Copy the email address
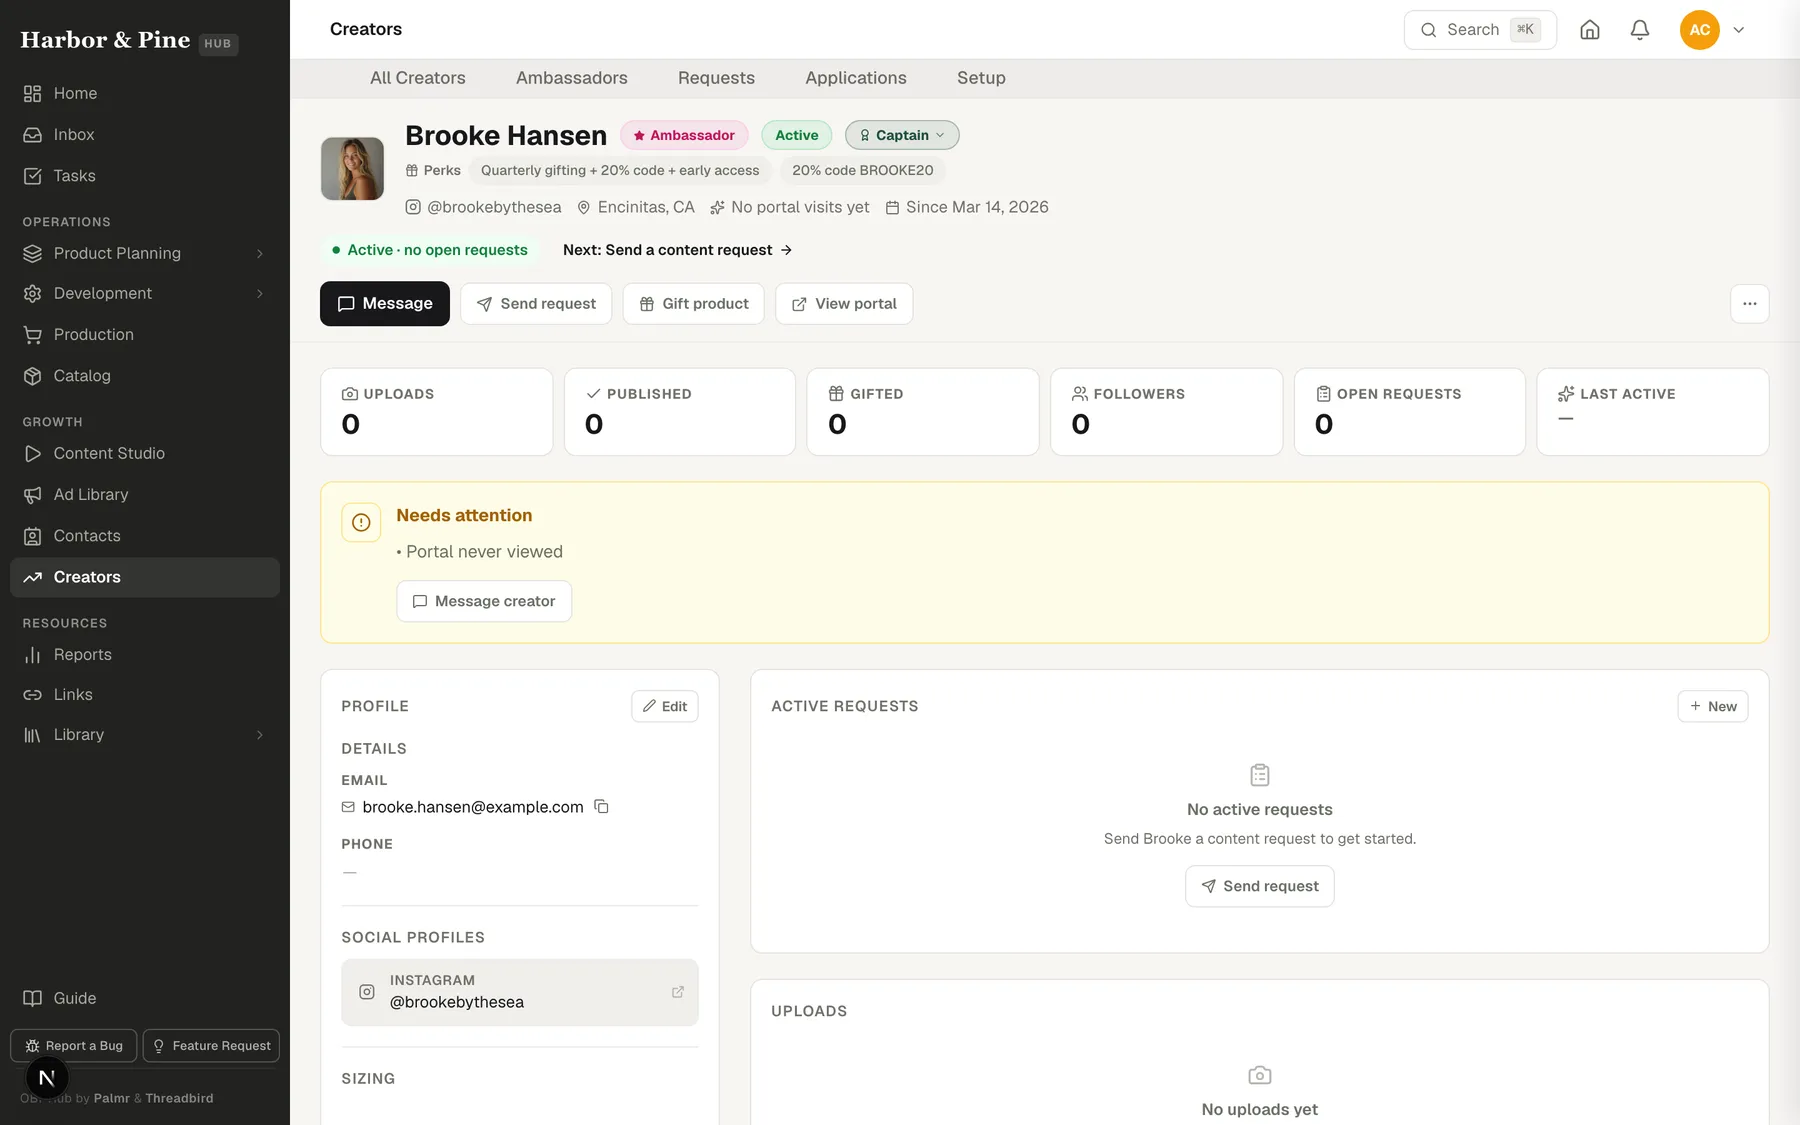This screenshot has width=1800, height=1125. (601, 806)
